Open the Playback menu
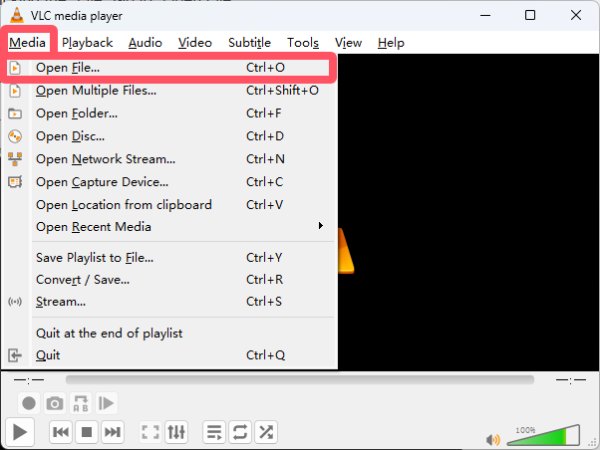The height and width of the screenshot is (450, 600). 88,42
